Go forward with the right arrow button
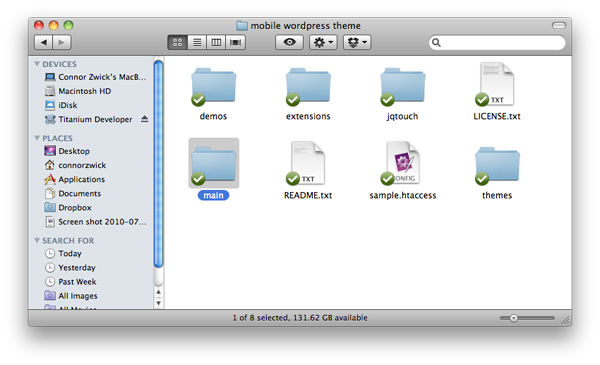The height and width of the screenshot is (365, 600). click(x=62, y=42)
